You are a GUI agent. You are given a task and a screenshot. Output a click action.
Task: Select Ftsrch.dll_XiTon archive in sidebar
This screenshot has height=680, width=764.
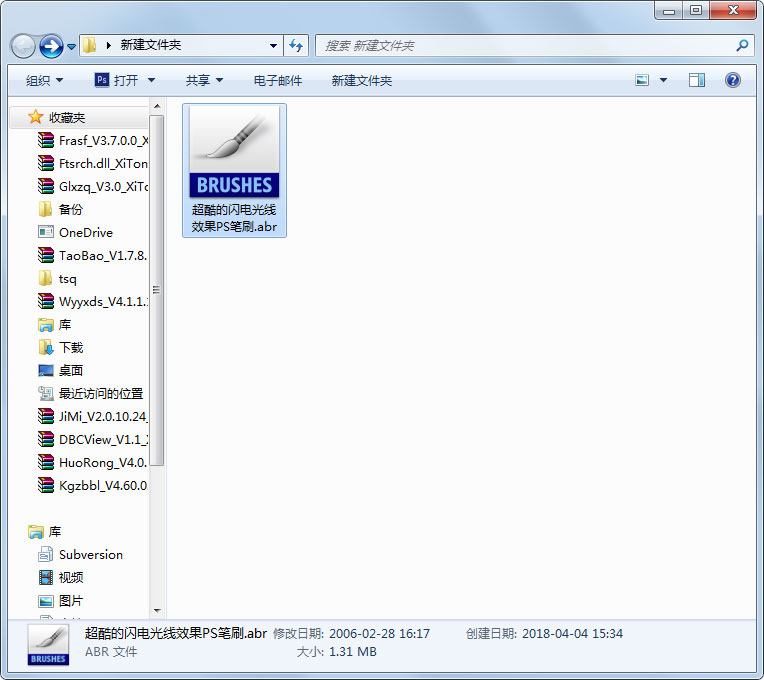point(93,164)
